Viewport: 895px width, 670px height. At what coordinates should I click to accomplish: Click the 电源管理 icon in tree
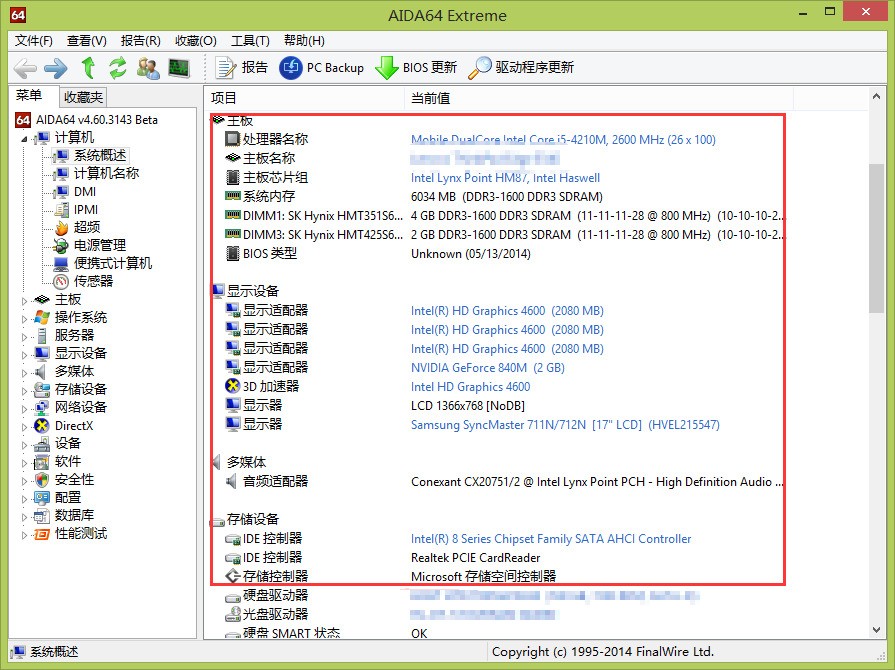[61, 245]
